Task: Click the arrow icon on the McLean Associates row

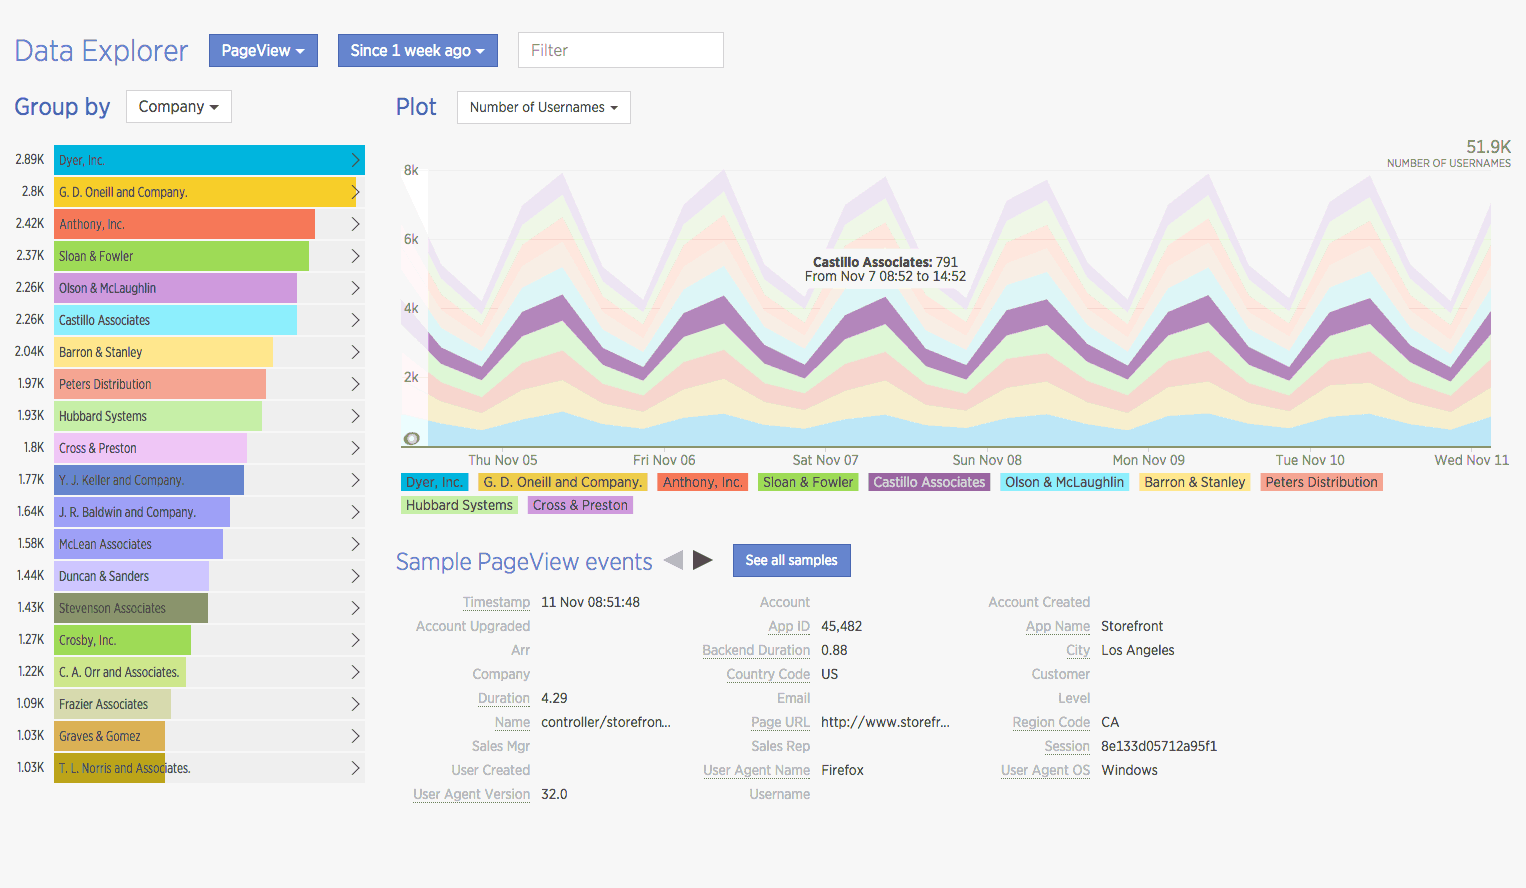Action: 355,544
